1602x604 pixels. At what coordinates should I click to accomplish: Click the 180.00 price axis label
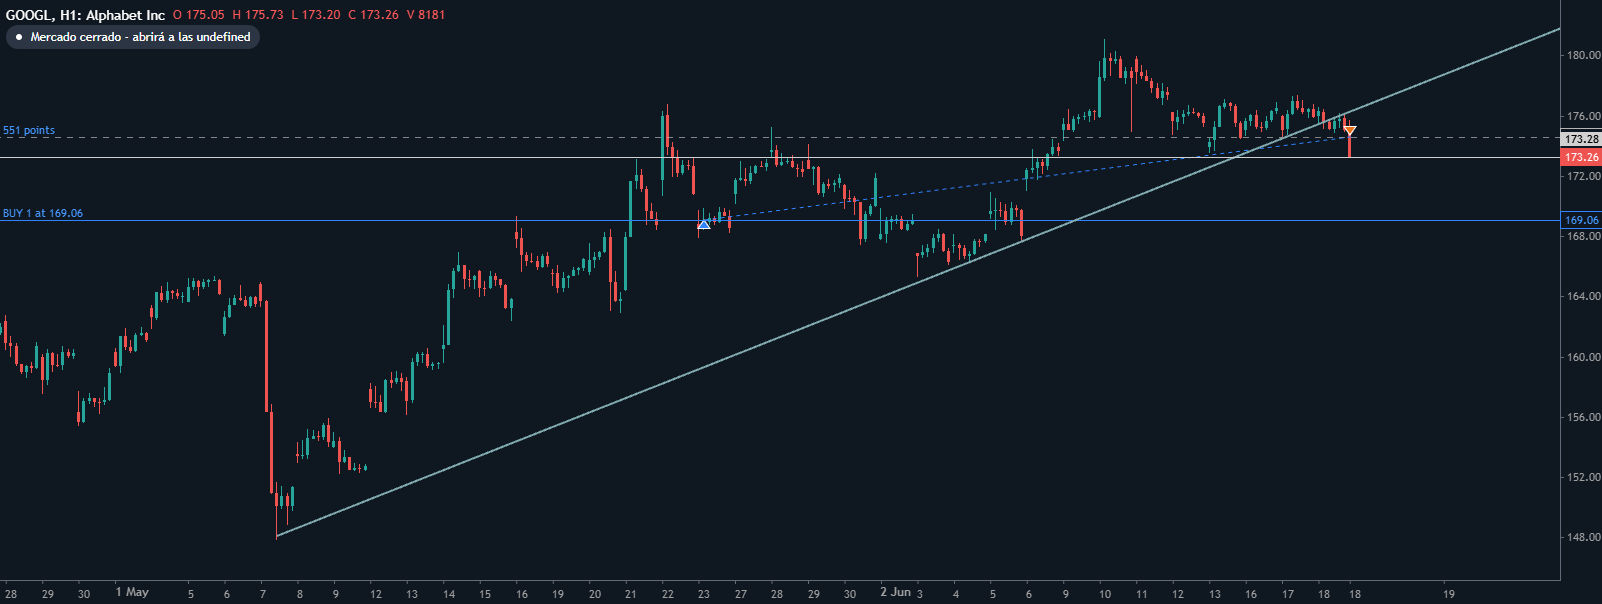[1583, 56]
